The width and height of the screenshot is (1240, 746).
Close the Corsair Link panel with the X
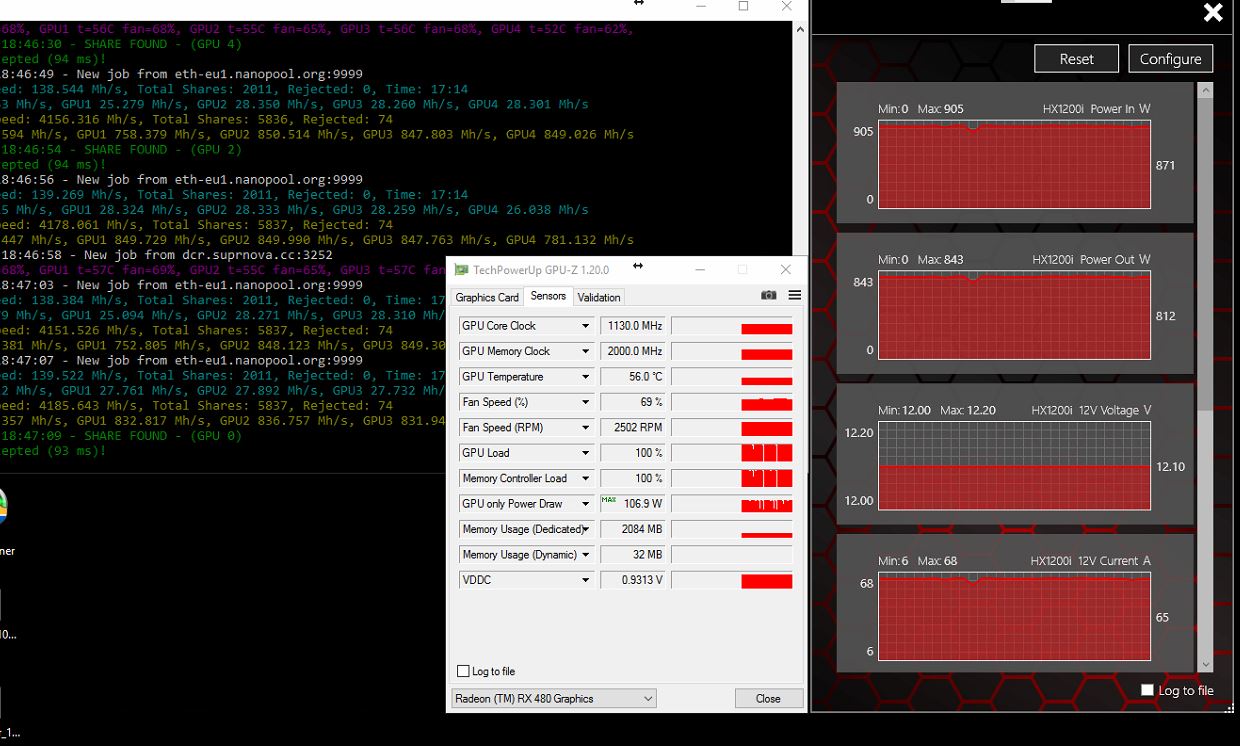pos(1213,13)
